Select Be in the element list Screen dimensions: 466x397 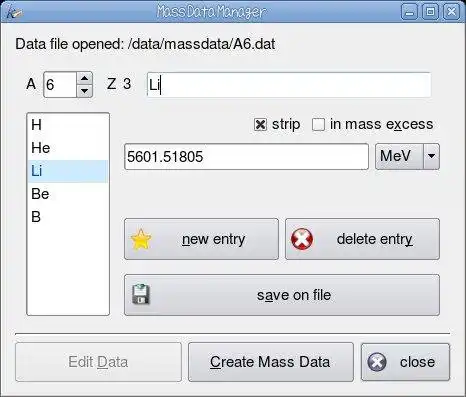pyautogui.click(x=68, y=194)
